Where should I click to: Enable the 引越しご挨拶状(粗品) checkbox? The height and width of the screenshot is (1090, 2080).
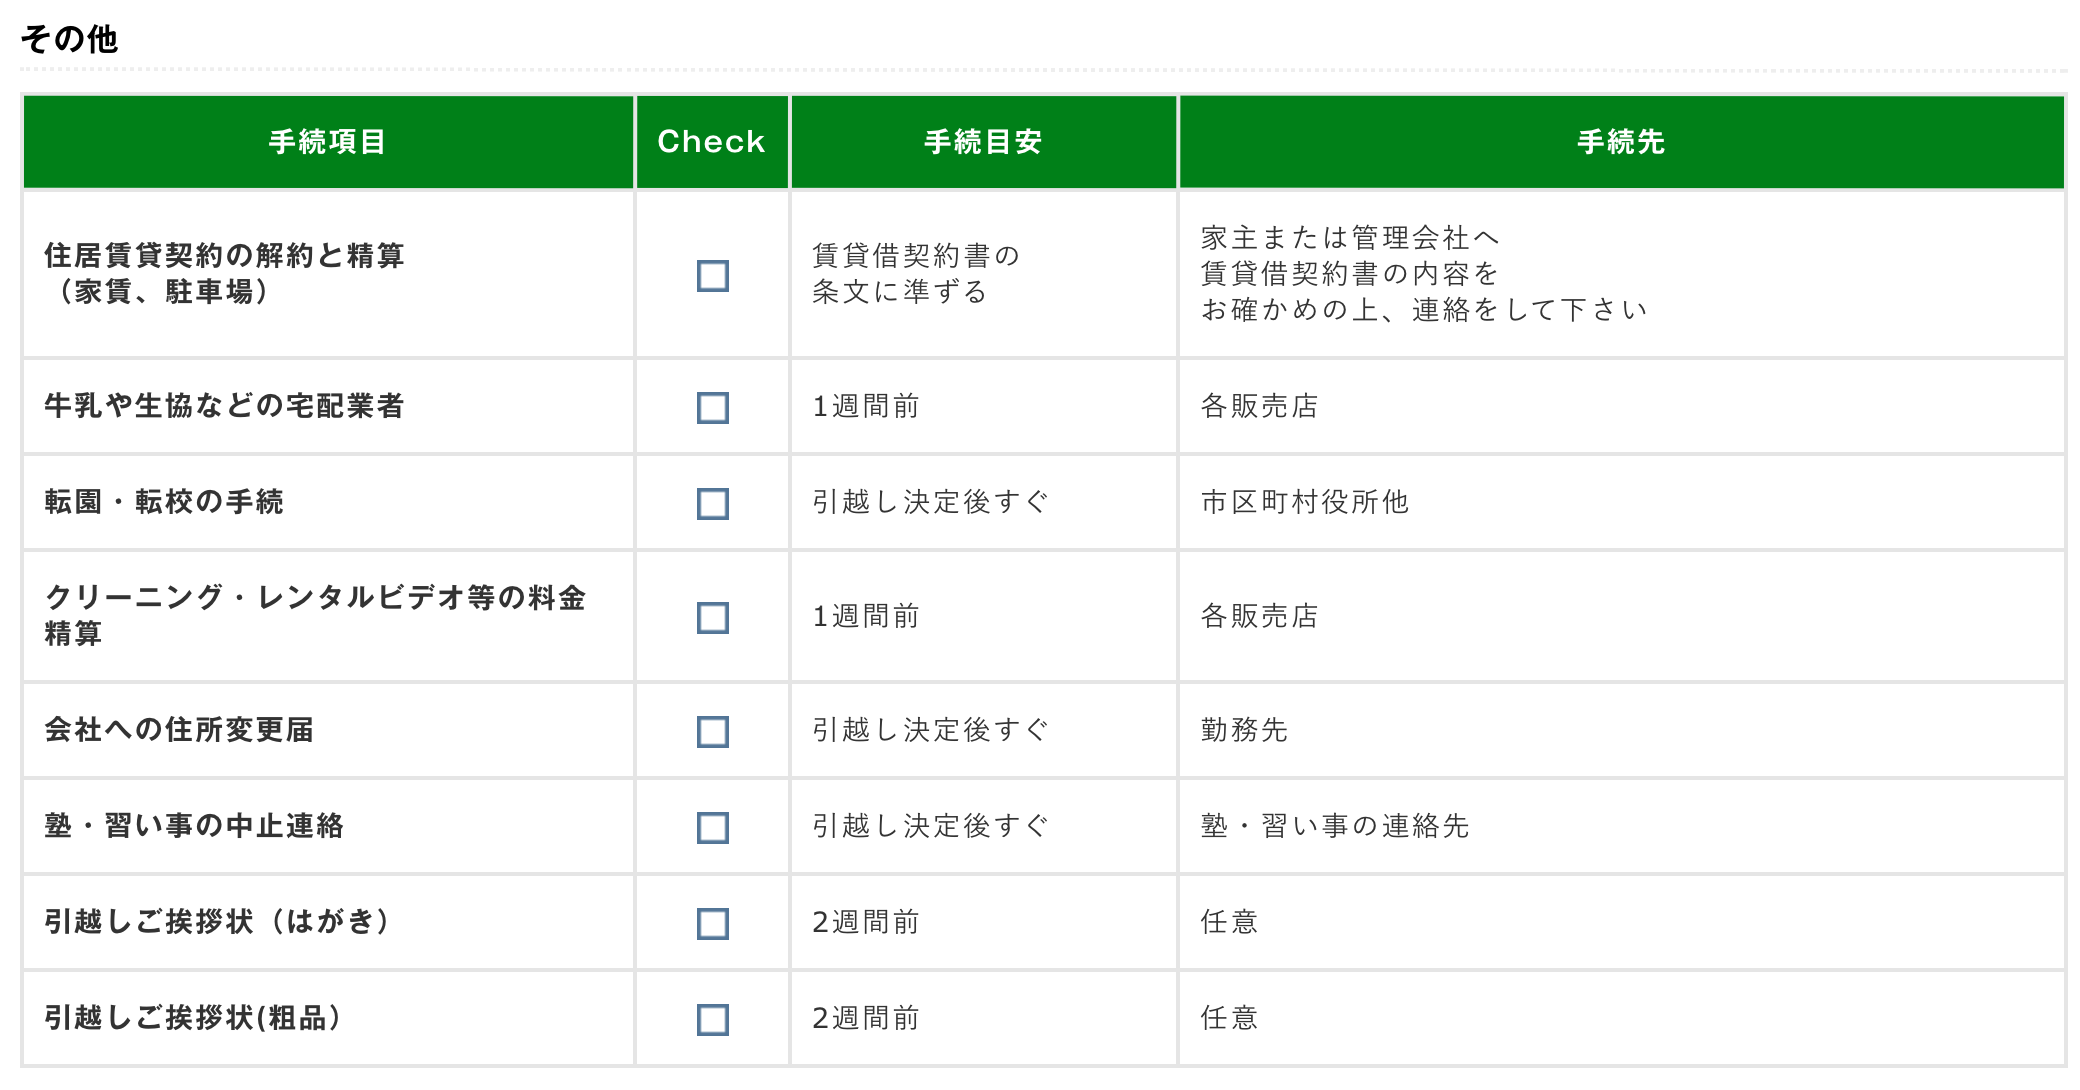click(712, 1020)
